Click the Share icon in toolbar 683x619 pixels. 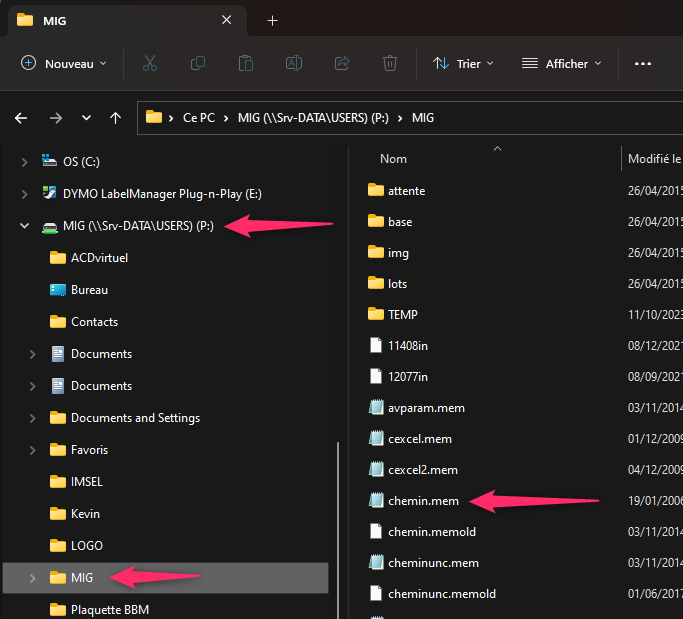tap(342, 63)
